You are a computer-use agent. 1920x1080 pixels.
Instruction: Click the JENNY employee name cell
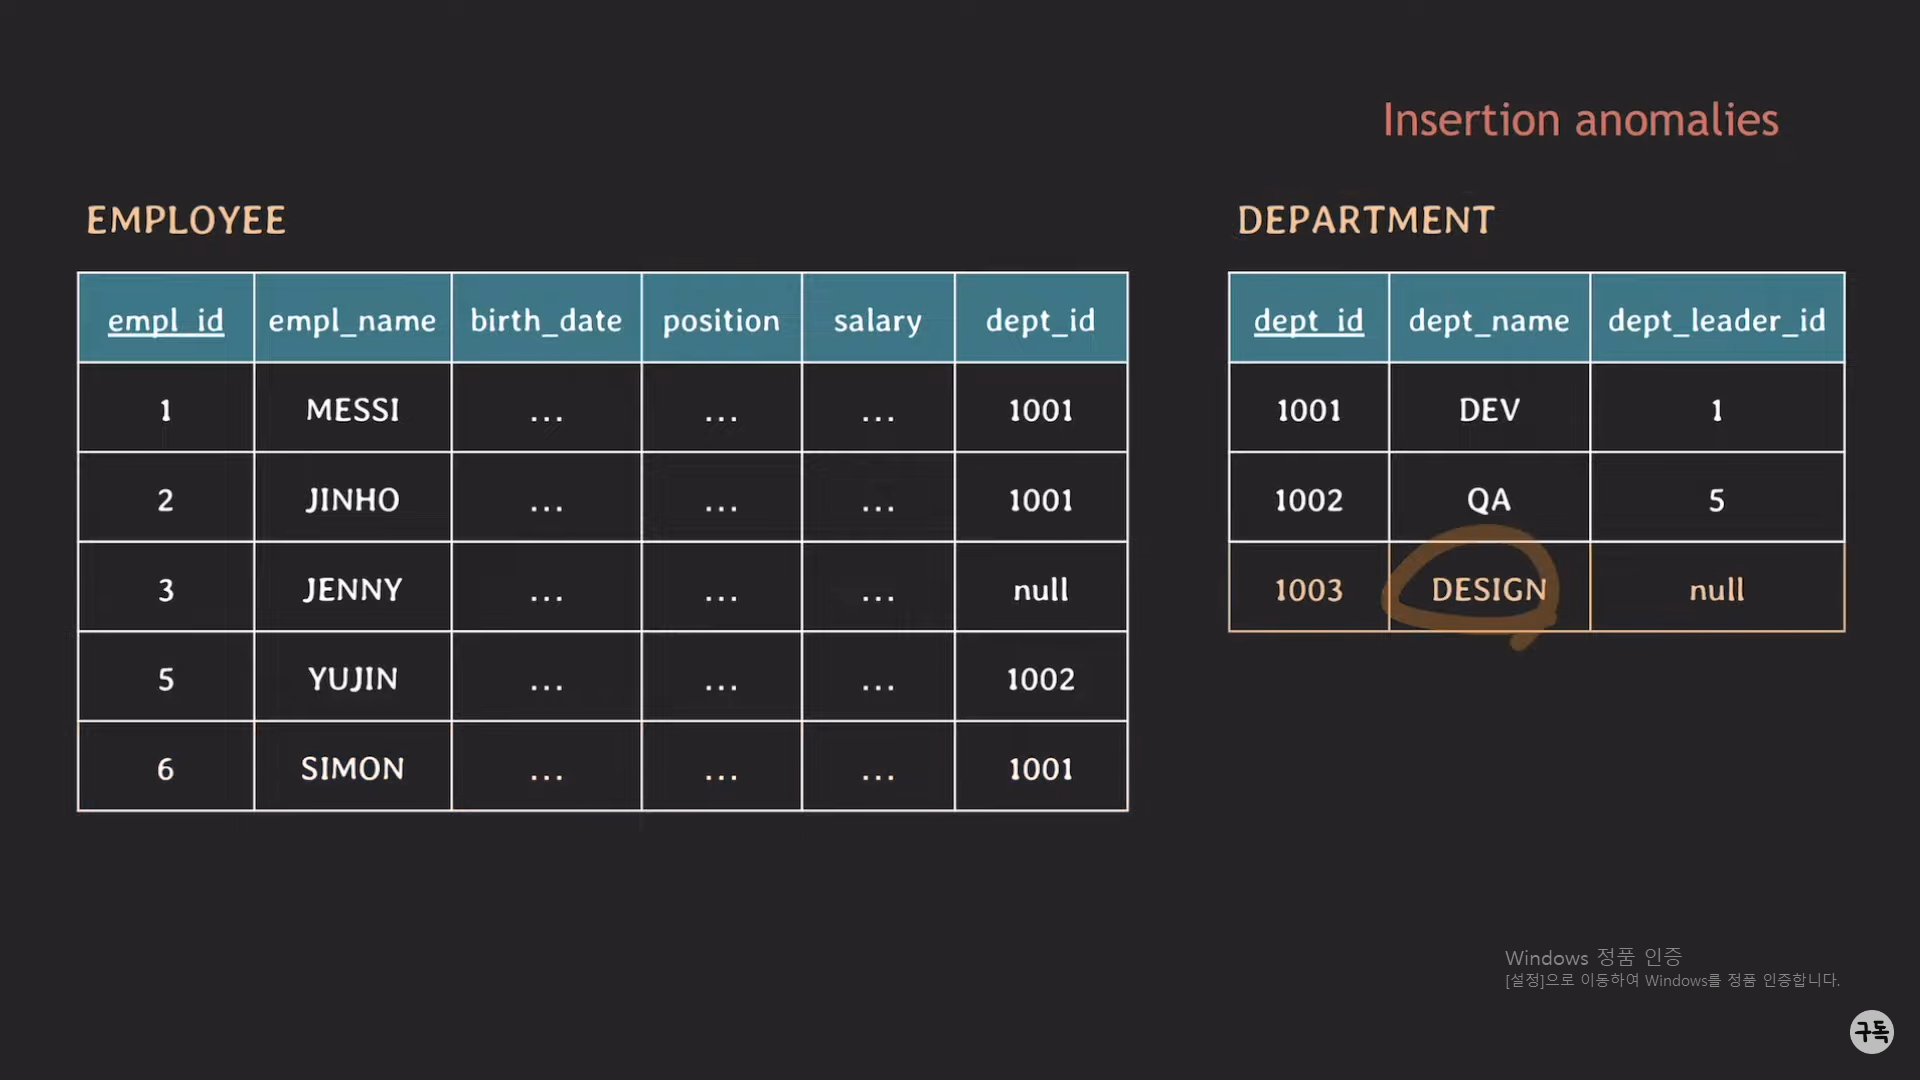[352, 589]
